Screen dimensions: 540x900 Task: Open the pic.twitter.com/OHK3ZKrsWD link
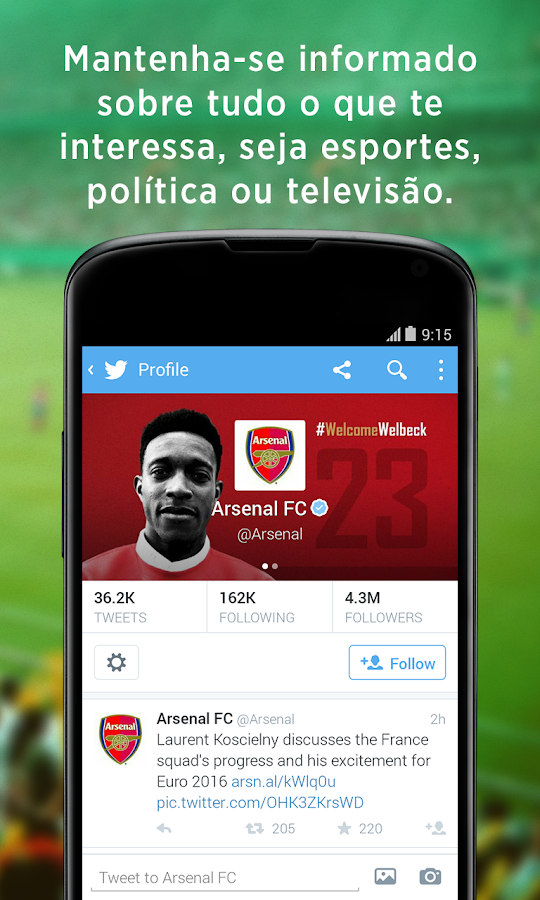(x=260, y=802)
